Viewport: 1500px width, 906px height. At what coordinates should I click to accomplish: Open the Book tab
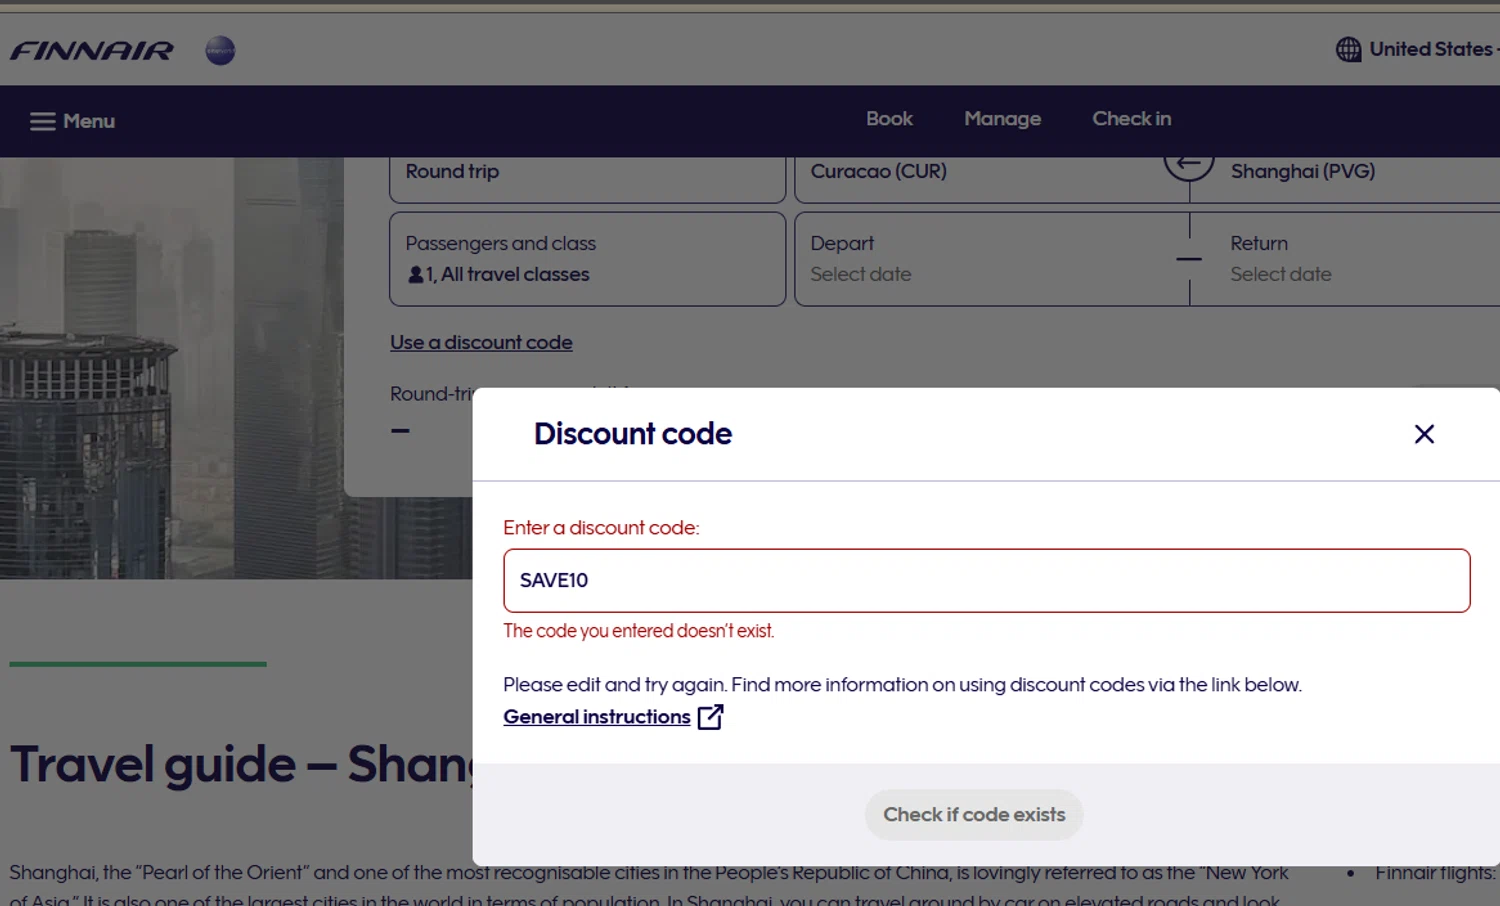pyautogui.click(x=889, y=119)
